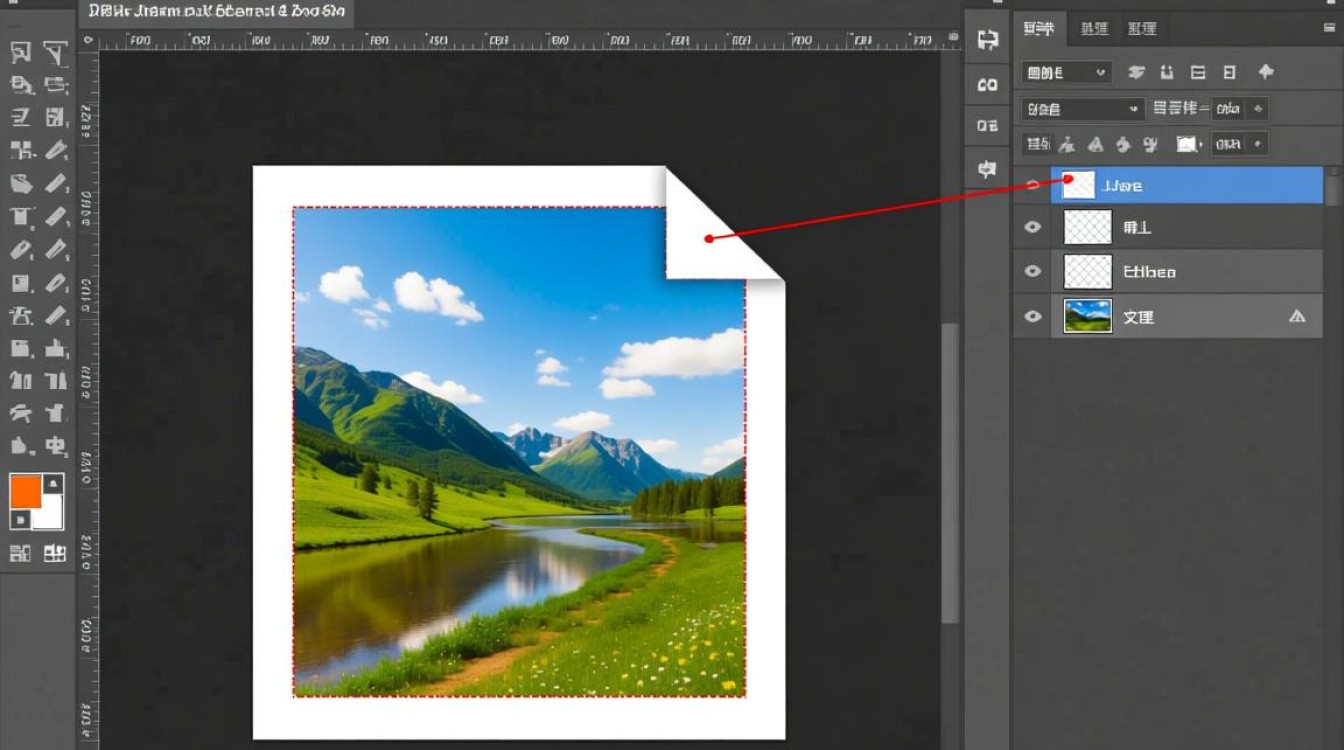Click the warning triangle on the landscape layer
1344x750 pixels.
(1297, 316)
